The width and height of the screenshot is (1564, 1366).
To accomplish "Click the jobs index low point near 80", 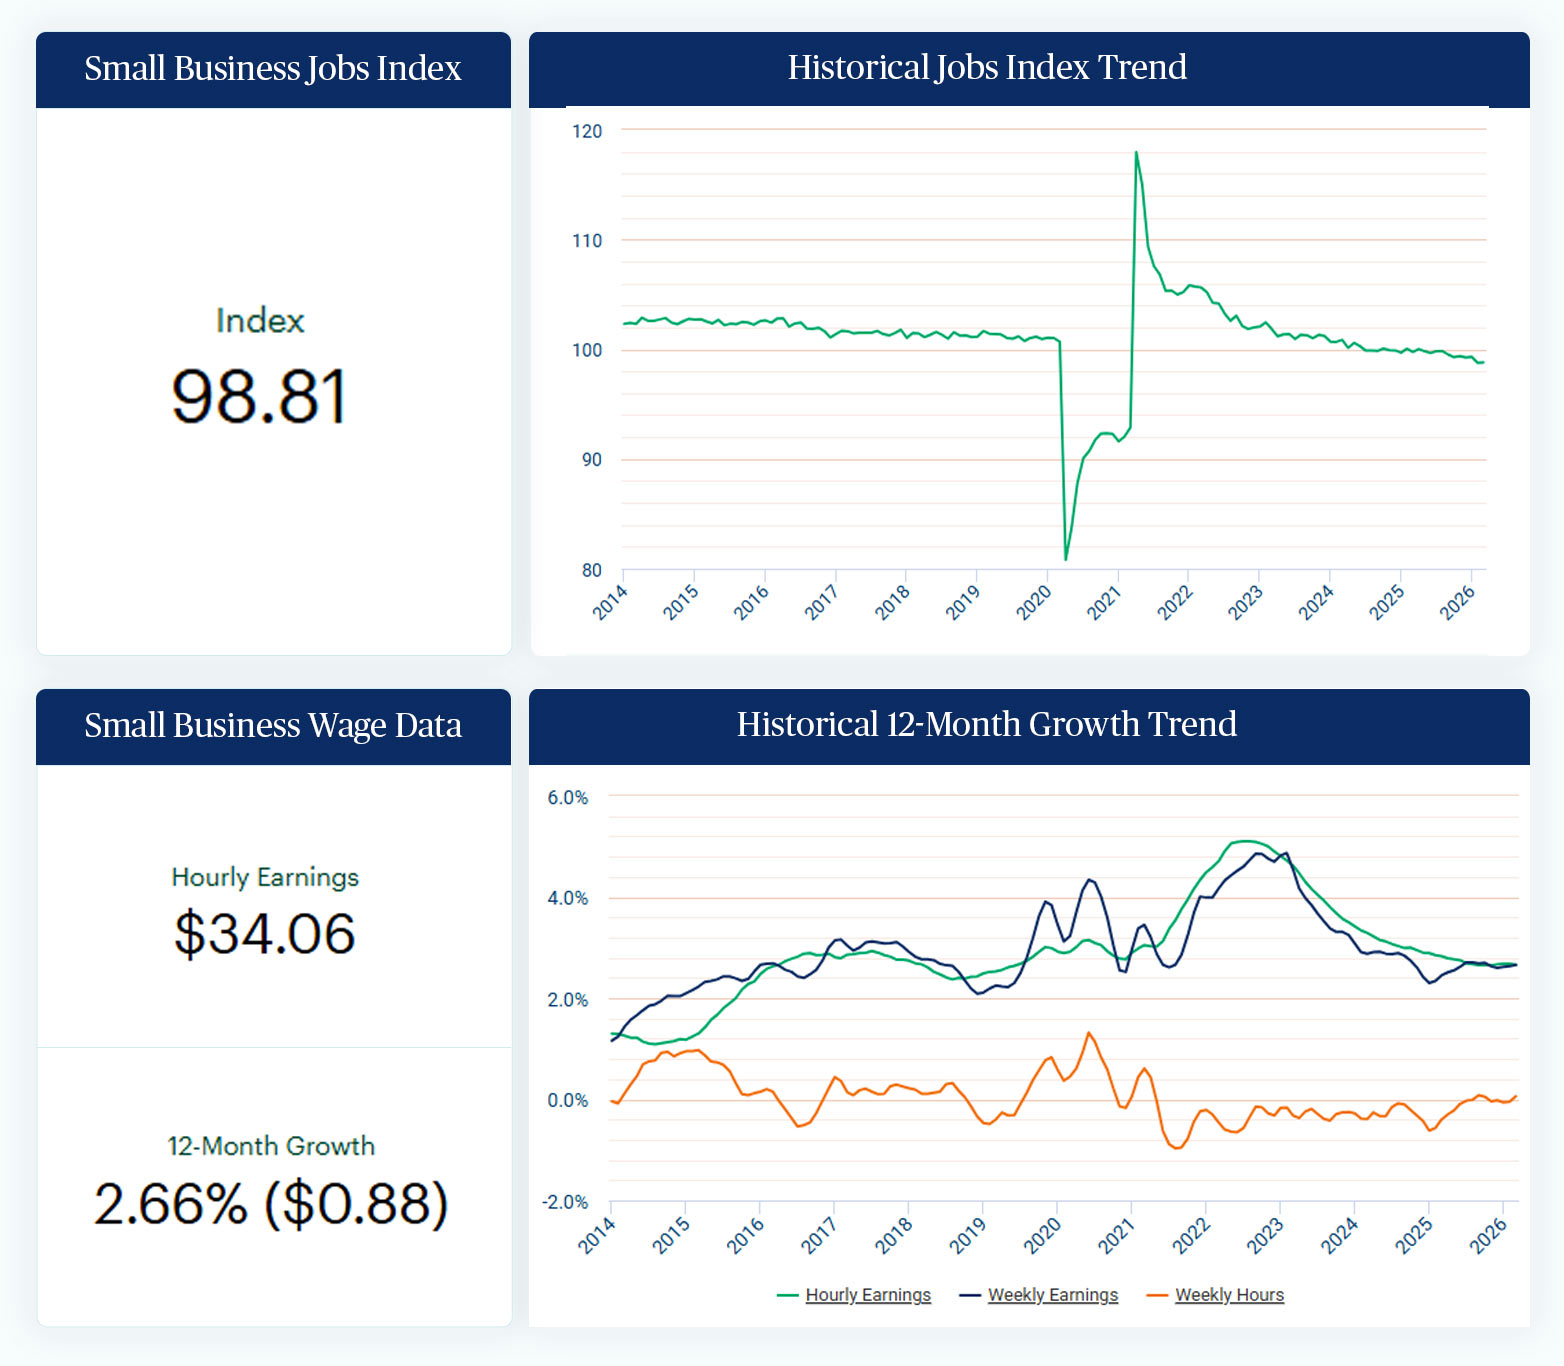I will pyautogui.click(x=1066, y=558).
